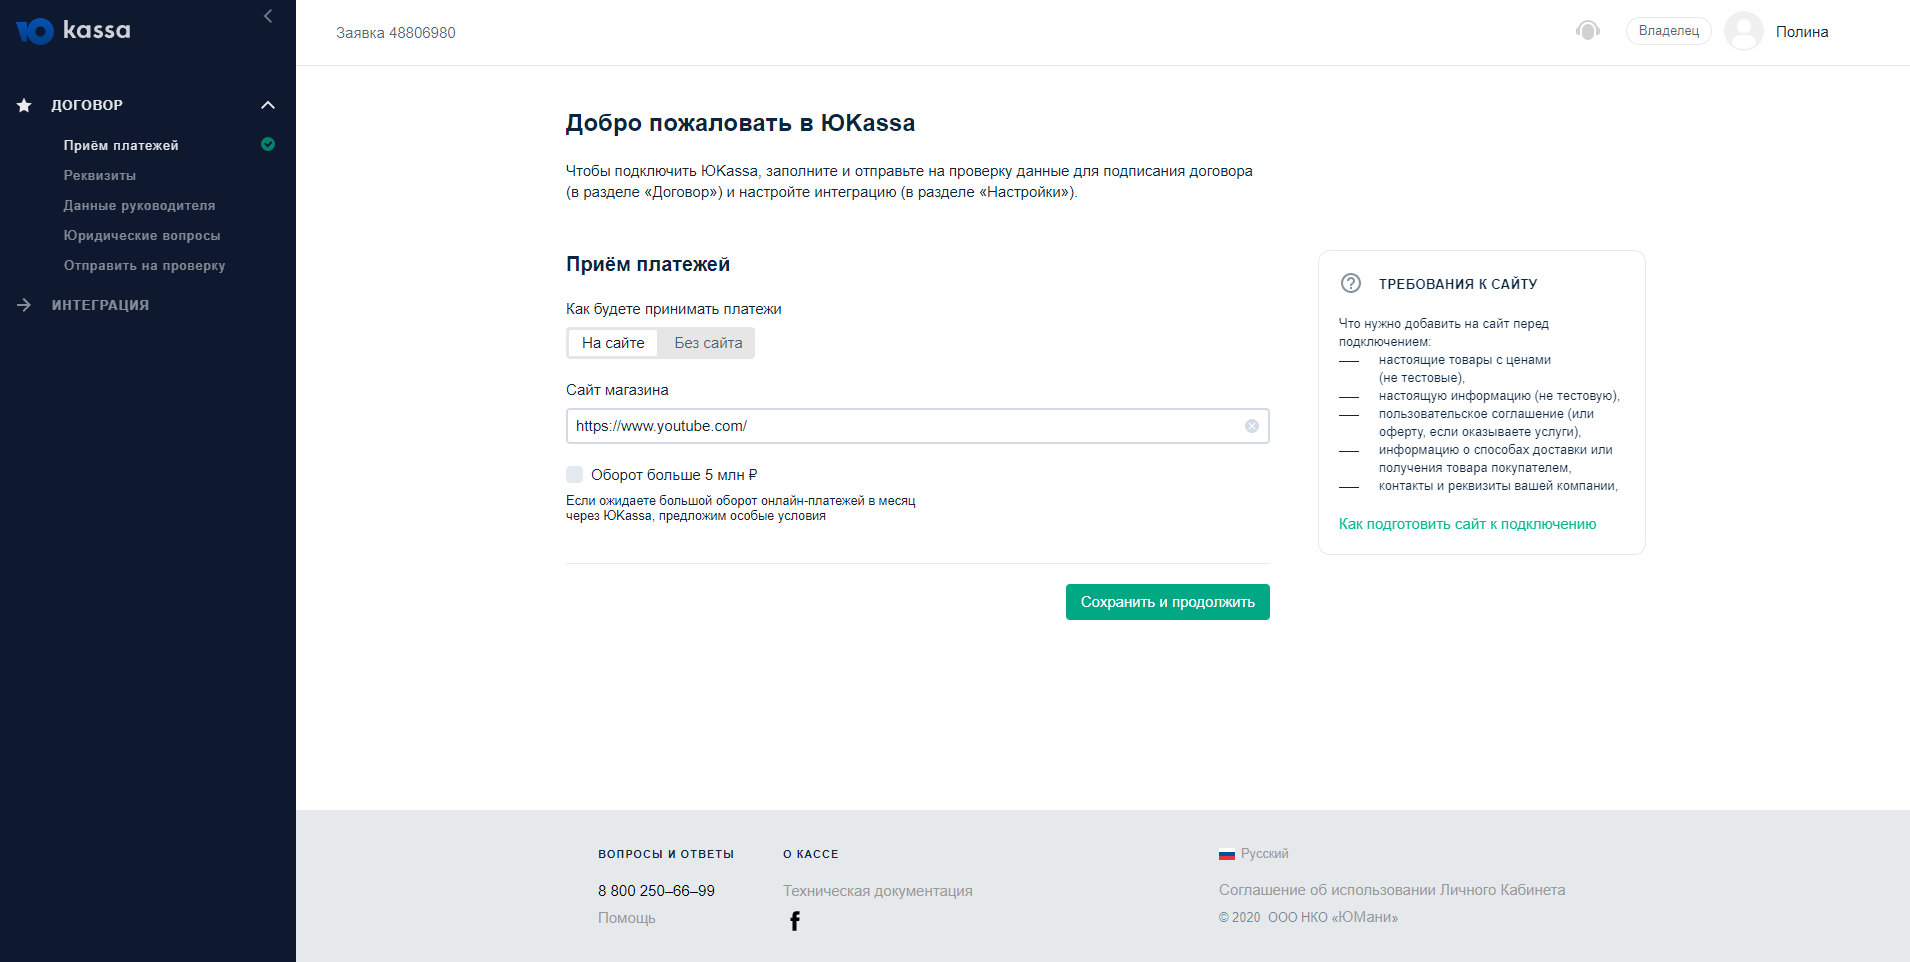Image resolution: width=1910 pixels, height=962 pixels.
Task: Collapse the Договор section chevron
Action: [x=268, y=105]
